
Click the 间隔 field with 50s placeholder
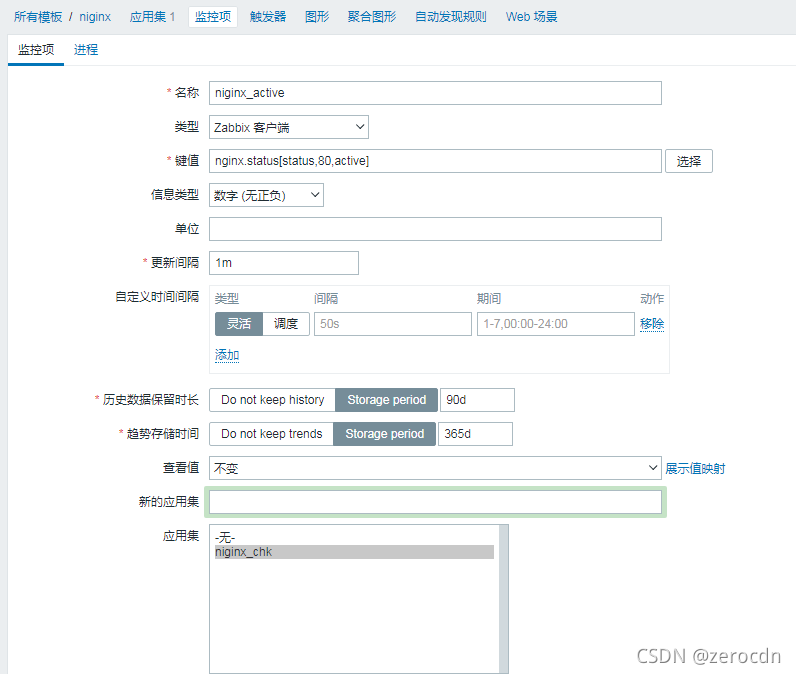pos(393,324)
